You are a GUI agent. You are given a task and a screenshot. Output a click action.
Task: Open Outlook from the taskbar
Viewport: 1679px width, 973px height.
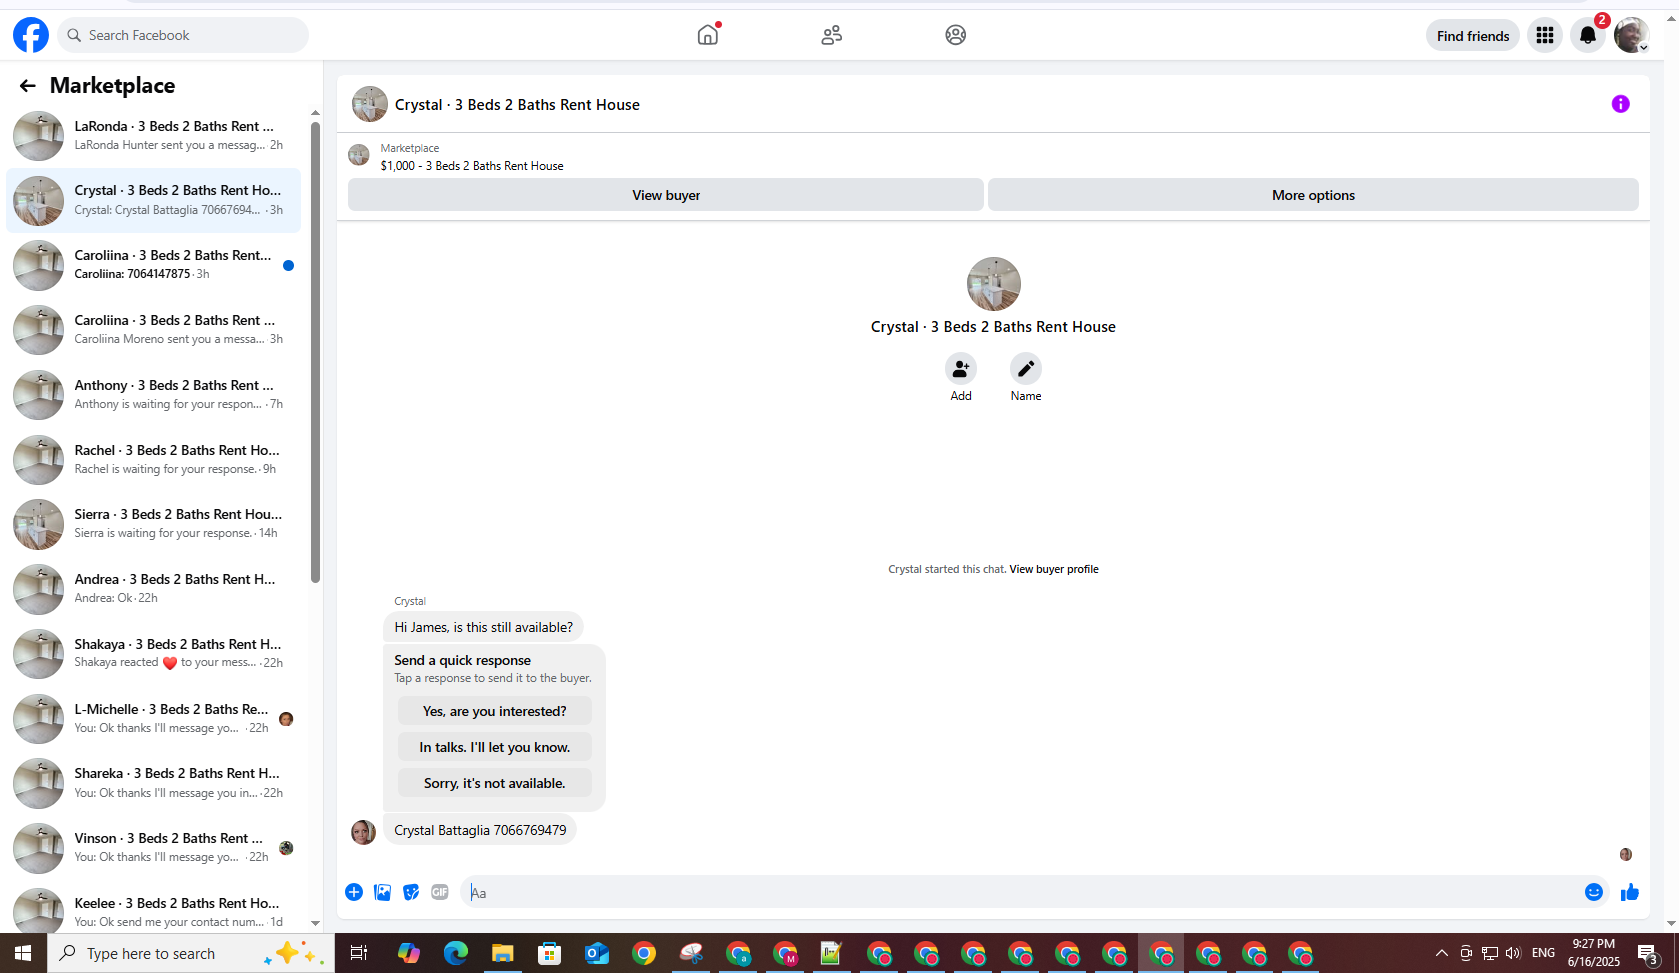(597, 953)
